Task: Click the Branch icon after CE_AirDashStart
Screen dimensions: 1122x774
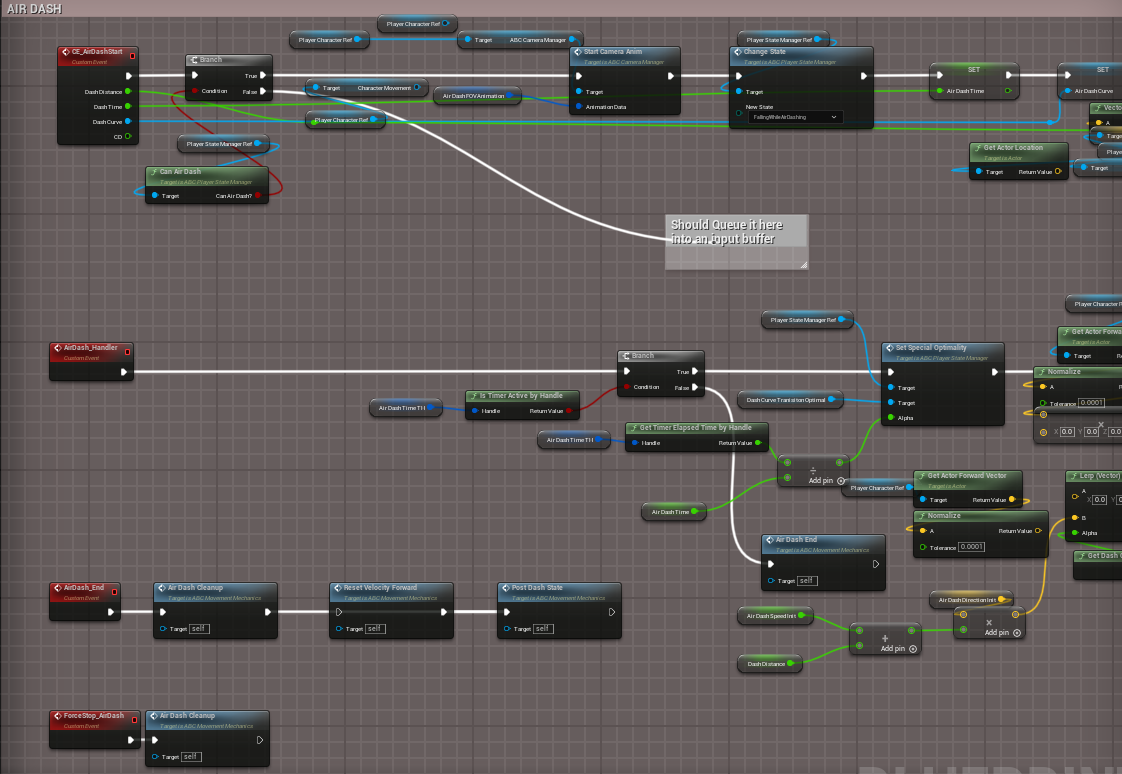Action: 194,60
